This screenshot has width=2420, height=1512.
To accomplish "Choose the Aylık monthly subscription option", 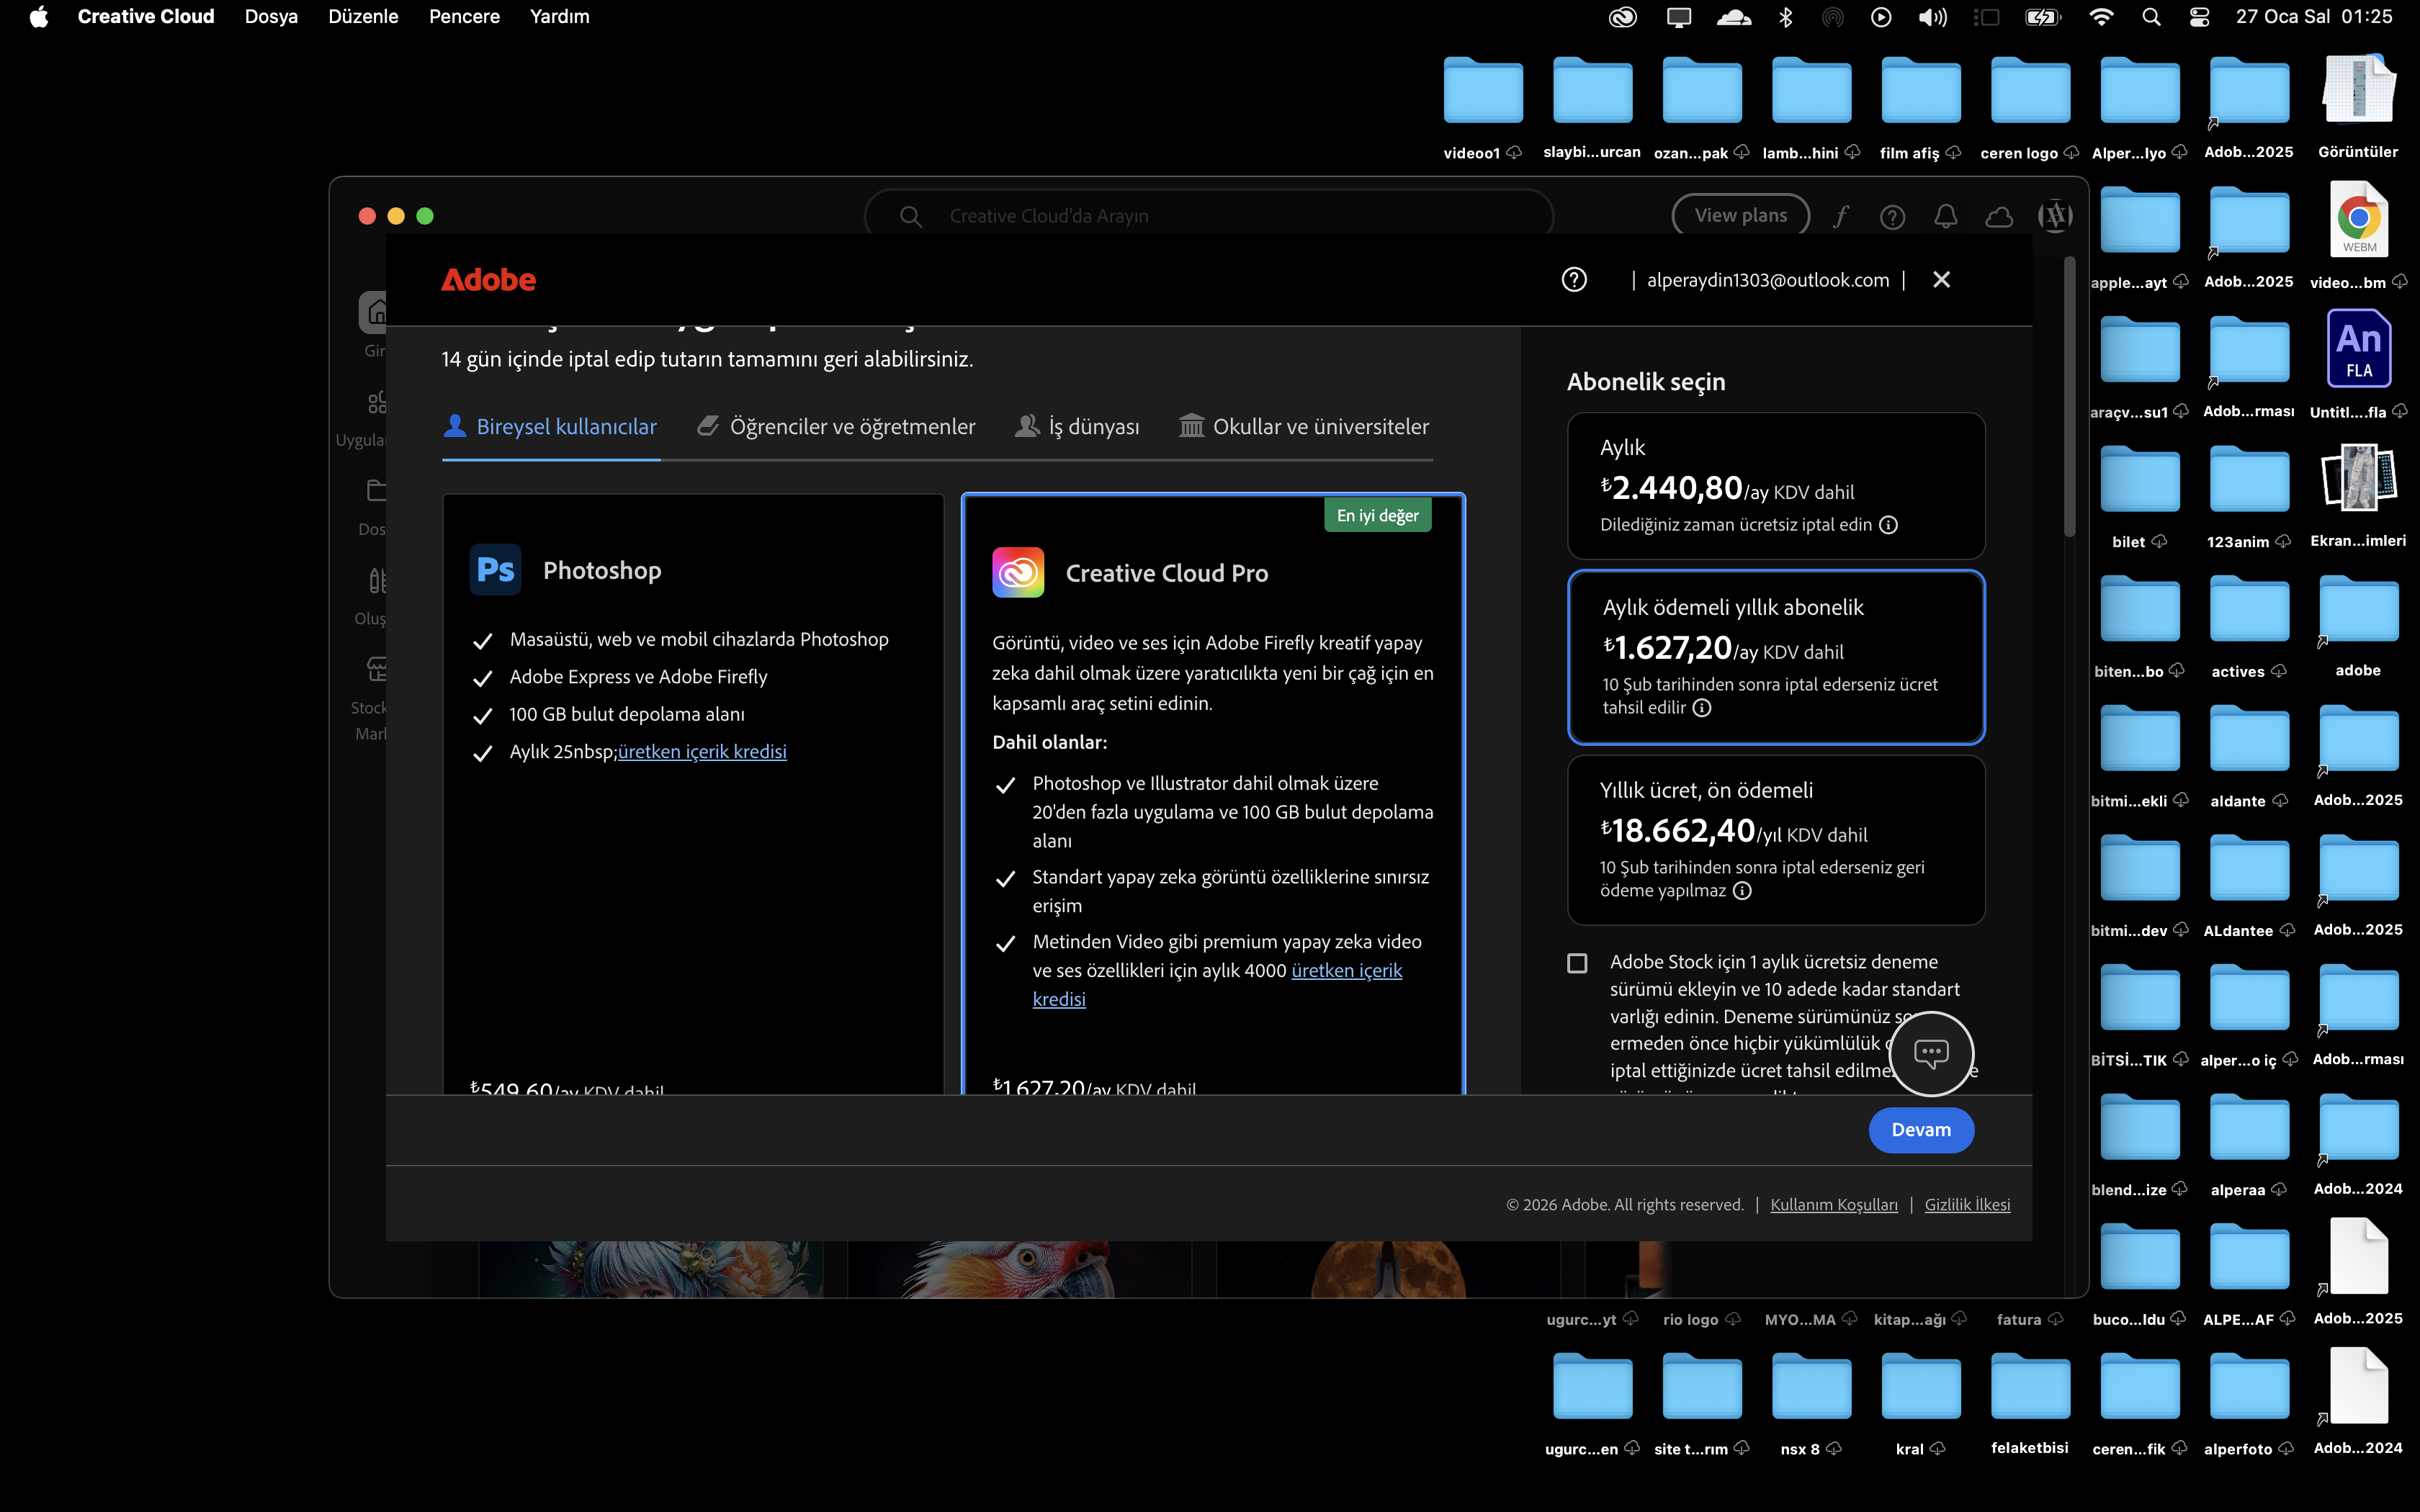I will pyautogui.click(x=1776, y=486).
